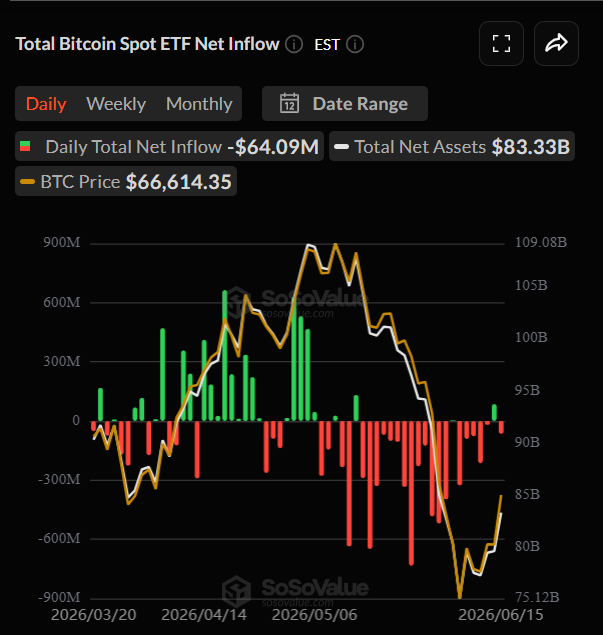This screenshot has width=603, height=635.
Task: Click the EST timezone label
Action: (327, 45)
